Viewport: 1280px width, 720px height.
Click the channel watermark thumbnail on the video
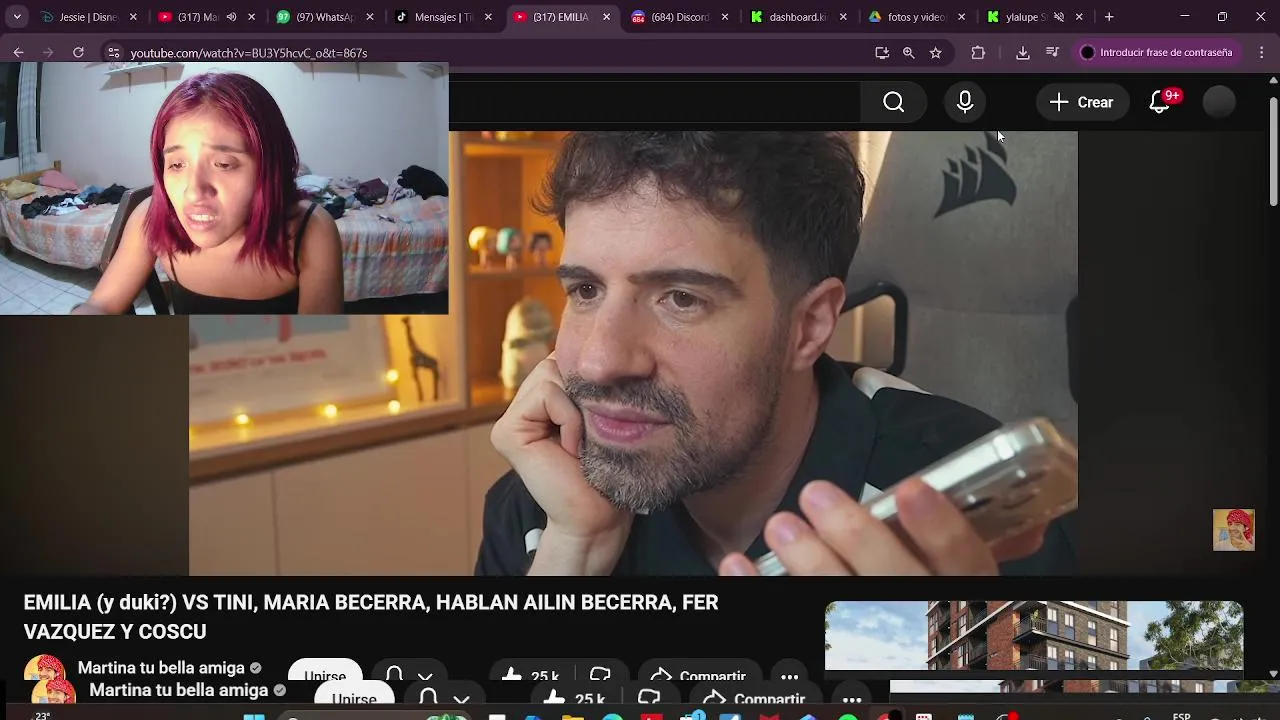tap(1233, 530)
